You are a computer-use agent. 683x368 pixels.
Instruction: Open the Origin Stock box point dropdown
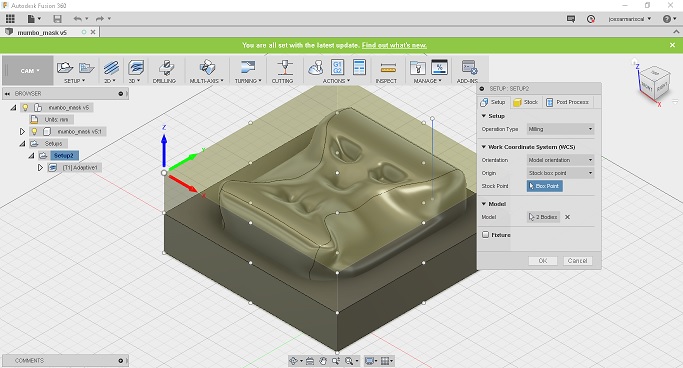pyautogui.click(x=560, y=173)
